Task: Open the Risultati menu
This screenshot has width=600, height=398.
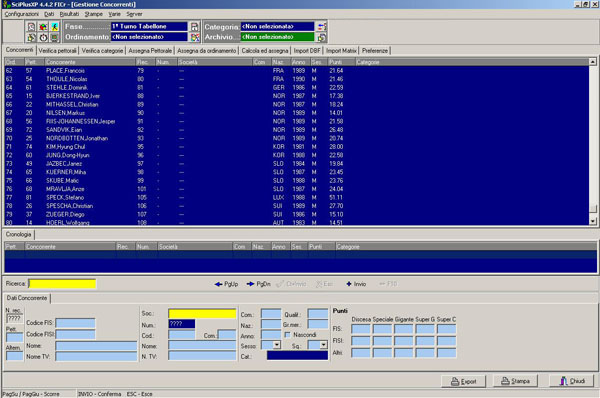Action: click(69, 14)
